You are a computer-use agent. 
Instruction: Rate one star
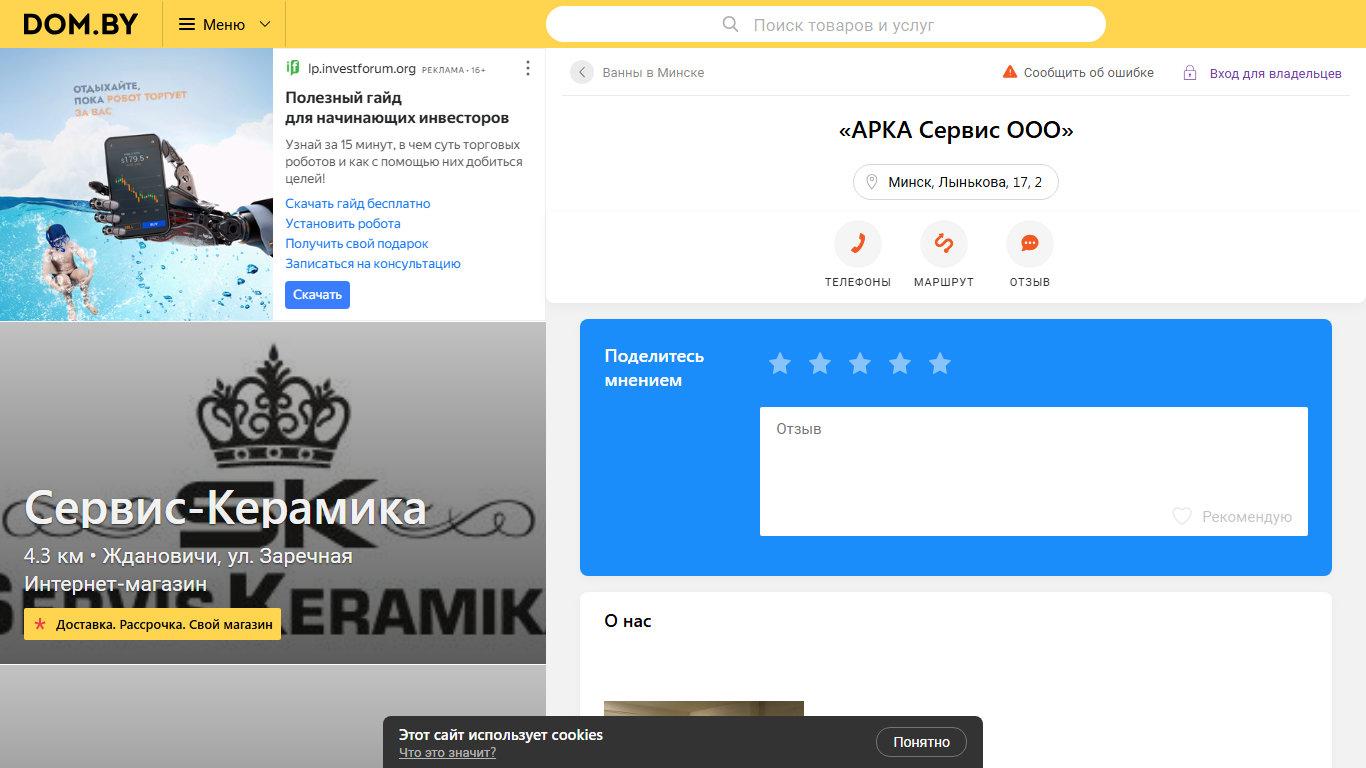point(780,364)
